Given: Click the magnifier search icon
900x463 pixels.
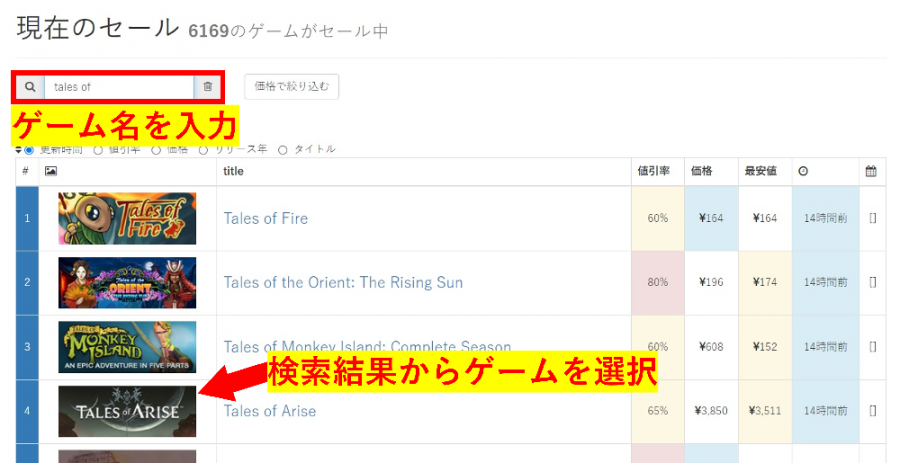Looking at the screenshot, I should [x=30, y=87].
